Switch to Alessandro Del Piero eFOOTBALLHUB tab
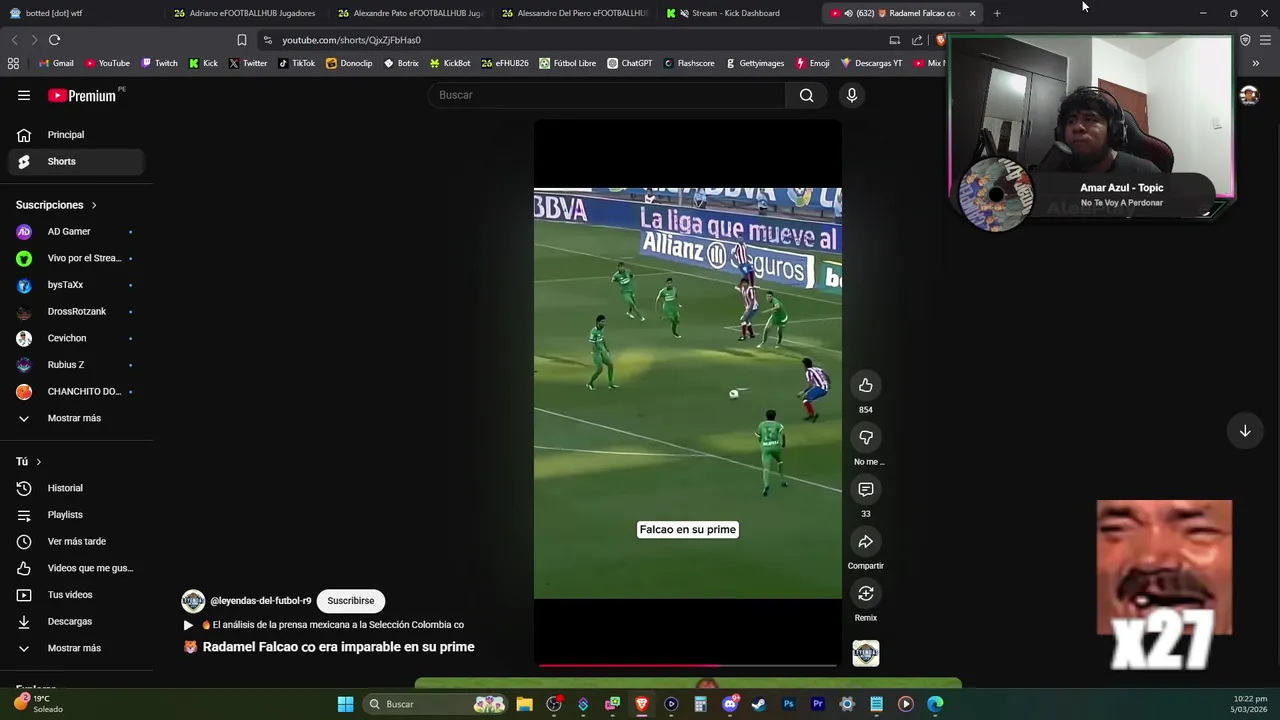1280x720 pixels. 575,13
